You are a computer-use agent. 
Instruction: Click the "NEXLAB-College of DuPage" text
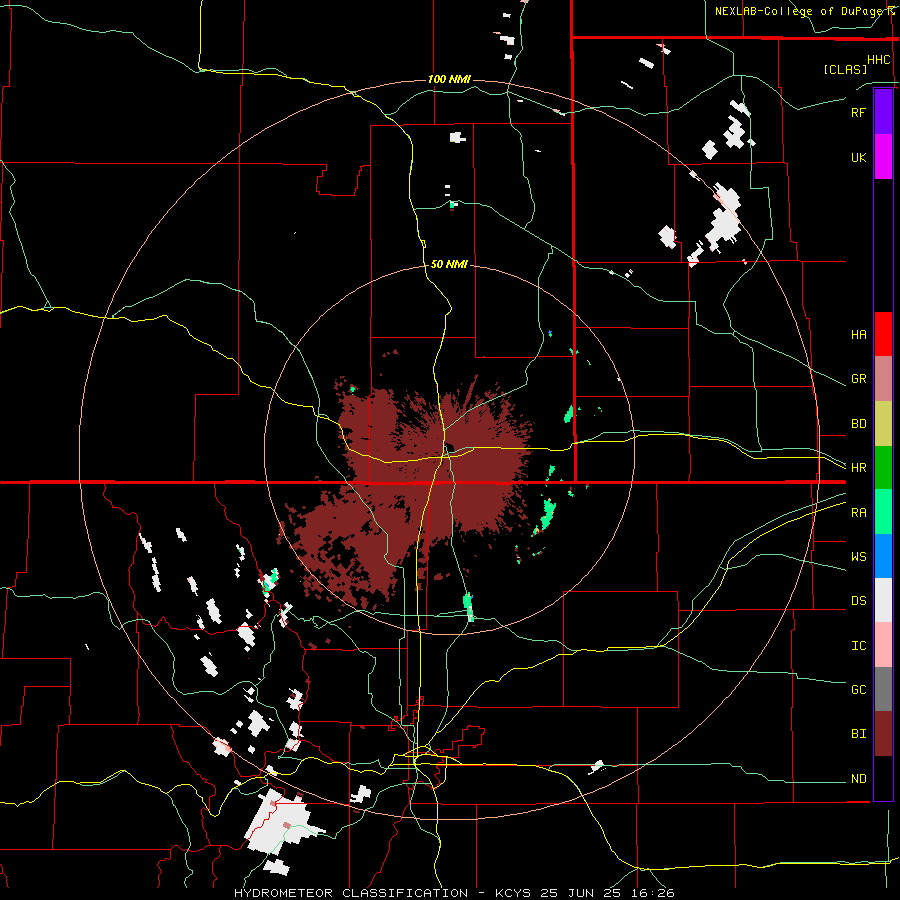pos(801,11)
